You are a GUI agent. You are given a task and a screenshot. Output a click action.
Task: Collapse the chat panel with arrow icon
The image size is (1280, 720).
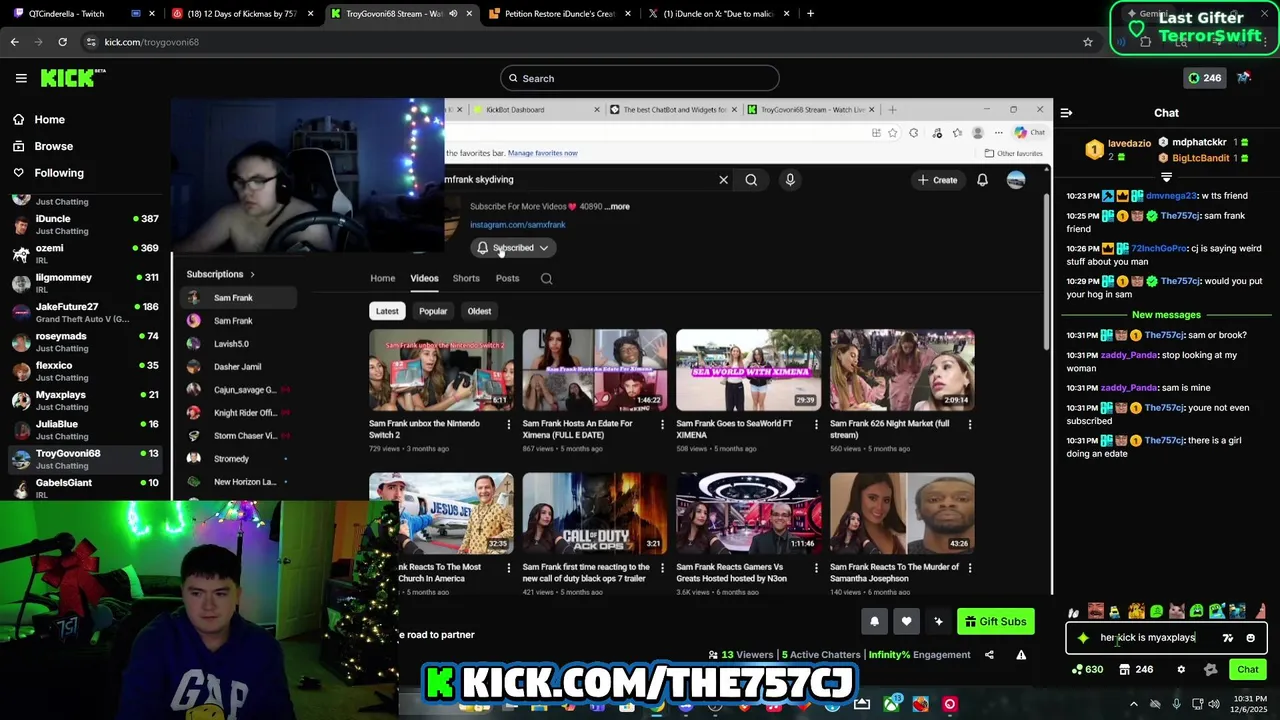(x=1066, y=113)
